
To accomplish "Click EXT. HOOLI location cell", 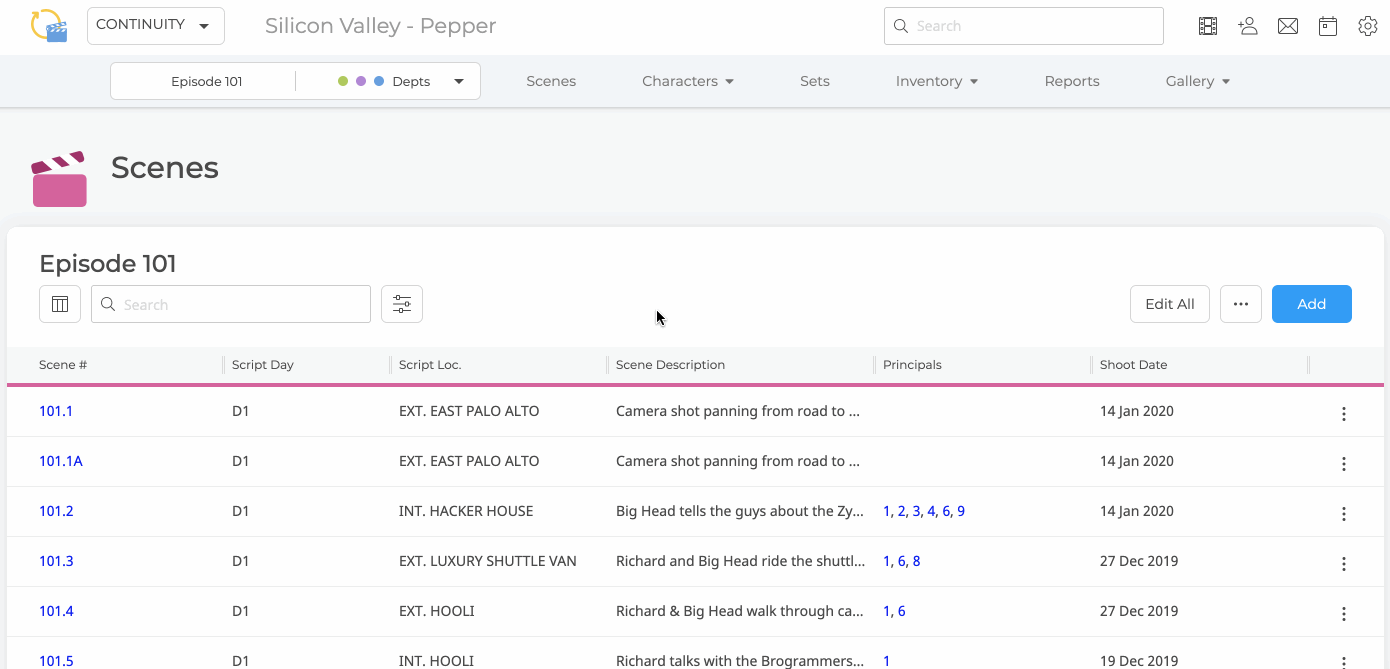I will point(436,611).
